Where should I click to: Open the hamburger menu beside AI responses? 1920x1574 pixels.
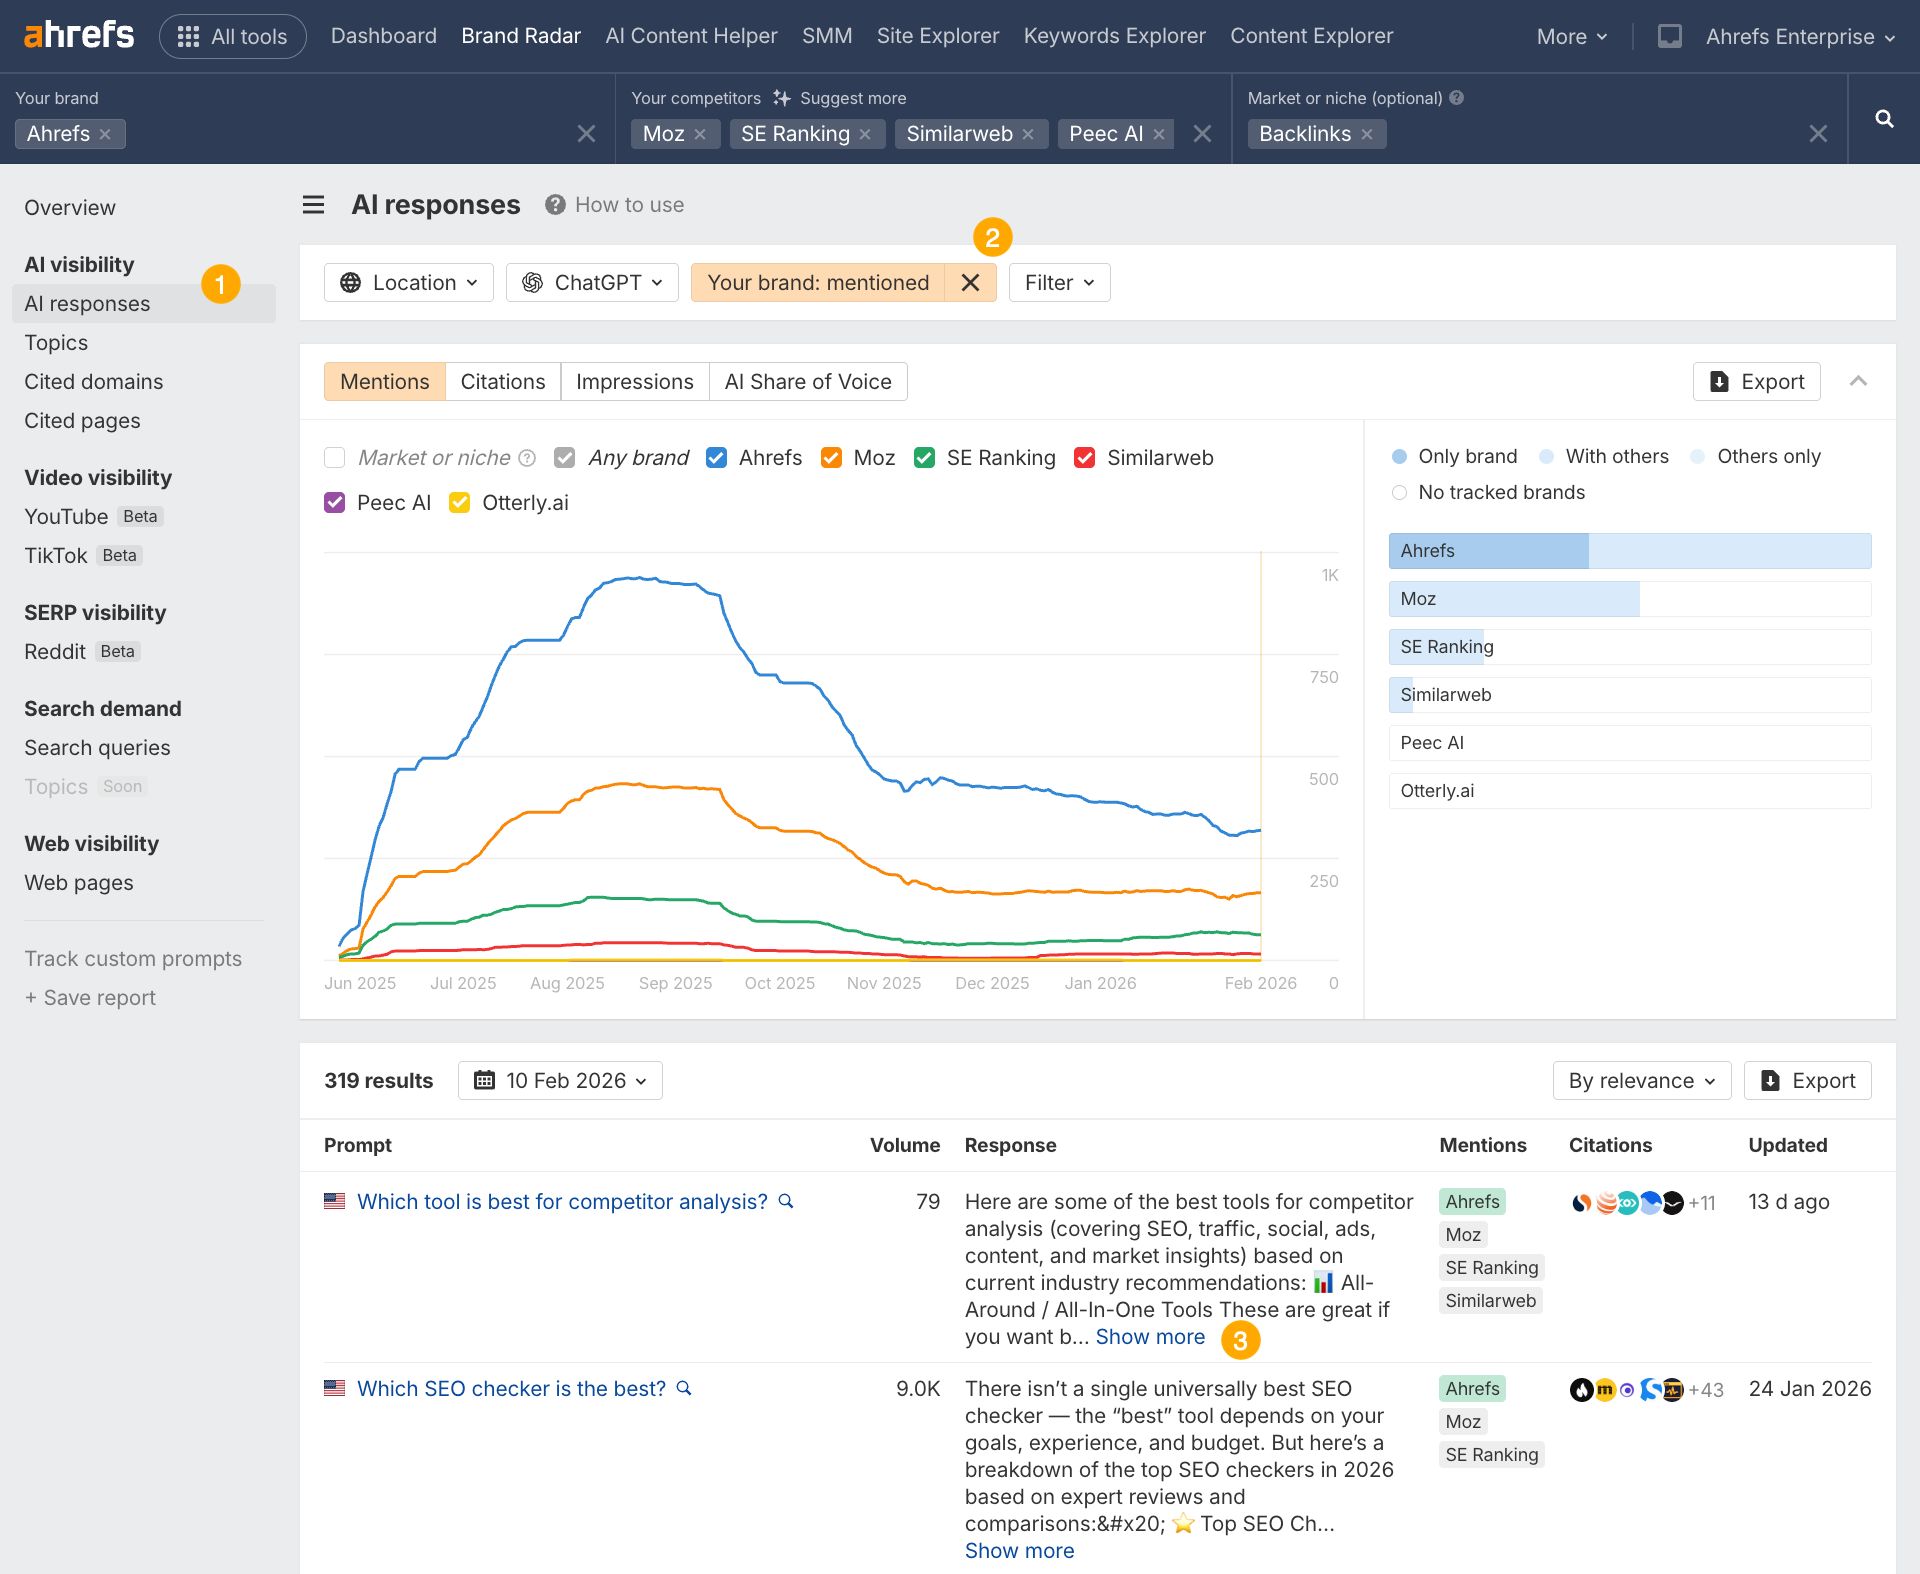(x=313, y=204)
